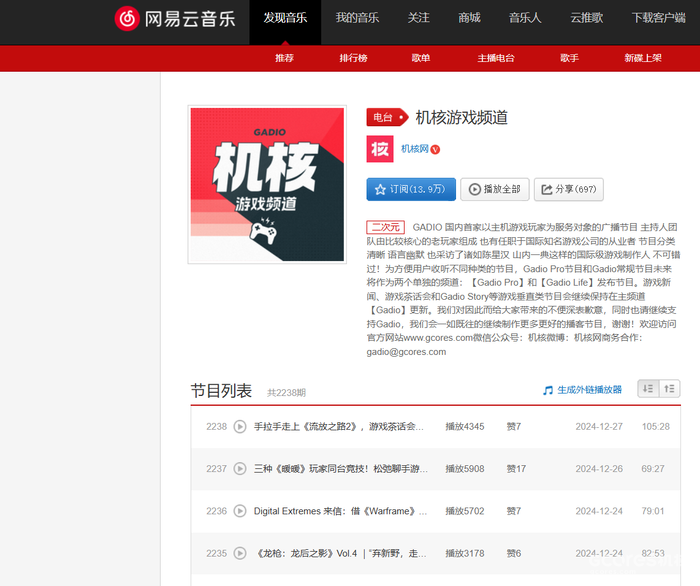Image resolution: width=700 pixels, height=586 pixels.
Task: Play episode 2235 with its play icon
Action: point(240,553)
